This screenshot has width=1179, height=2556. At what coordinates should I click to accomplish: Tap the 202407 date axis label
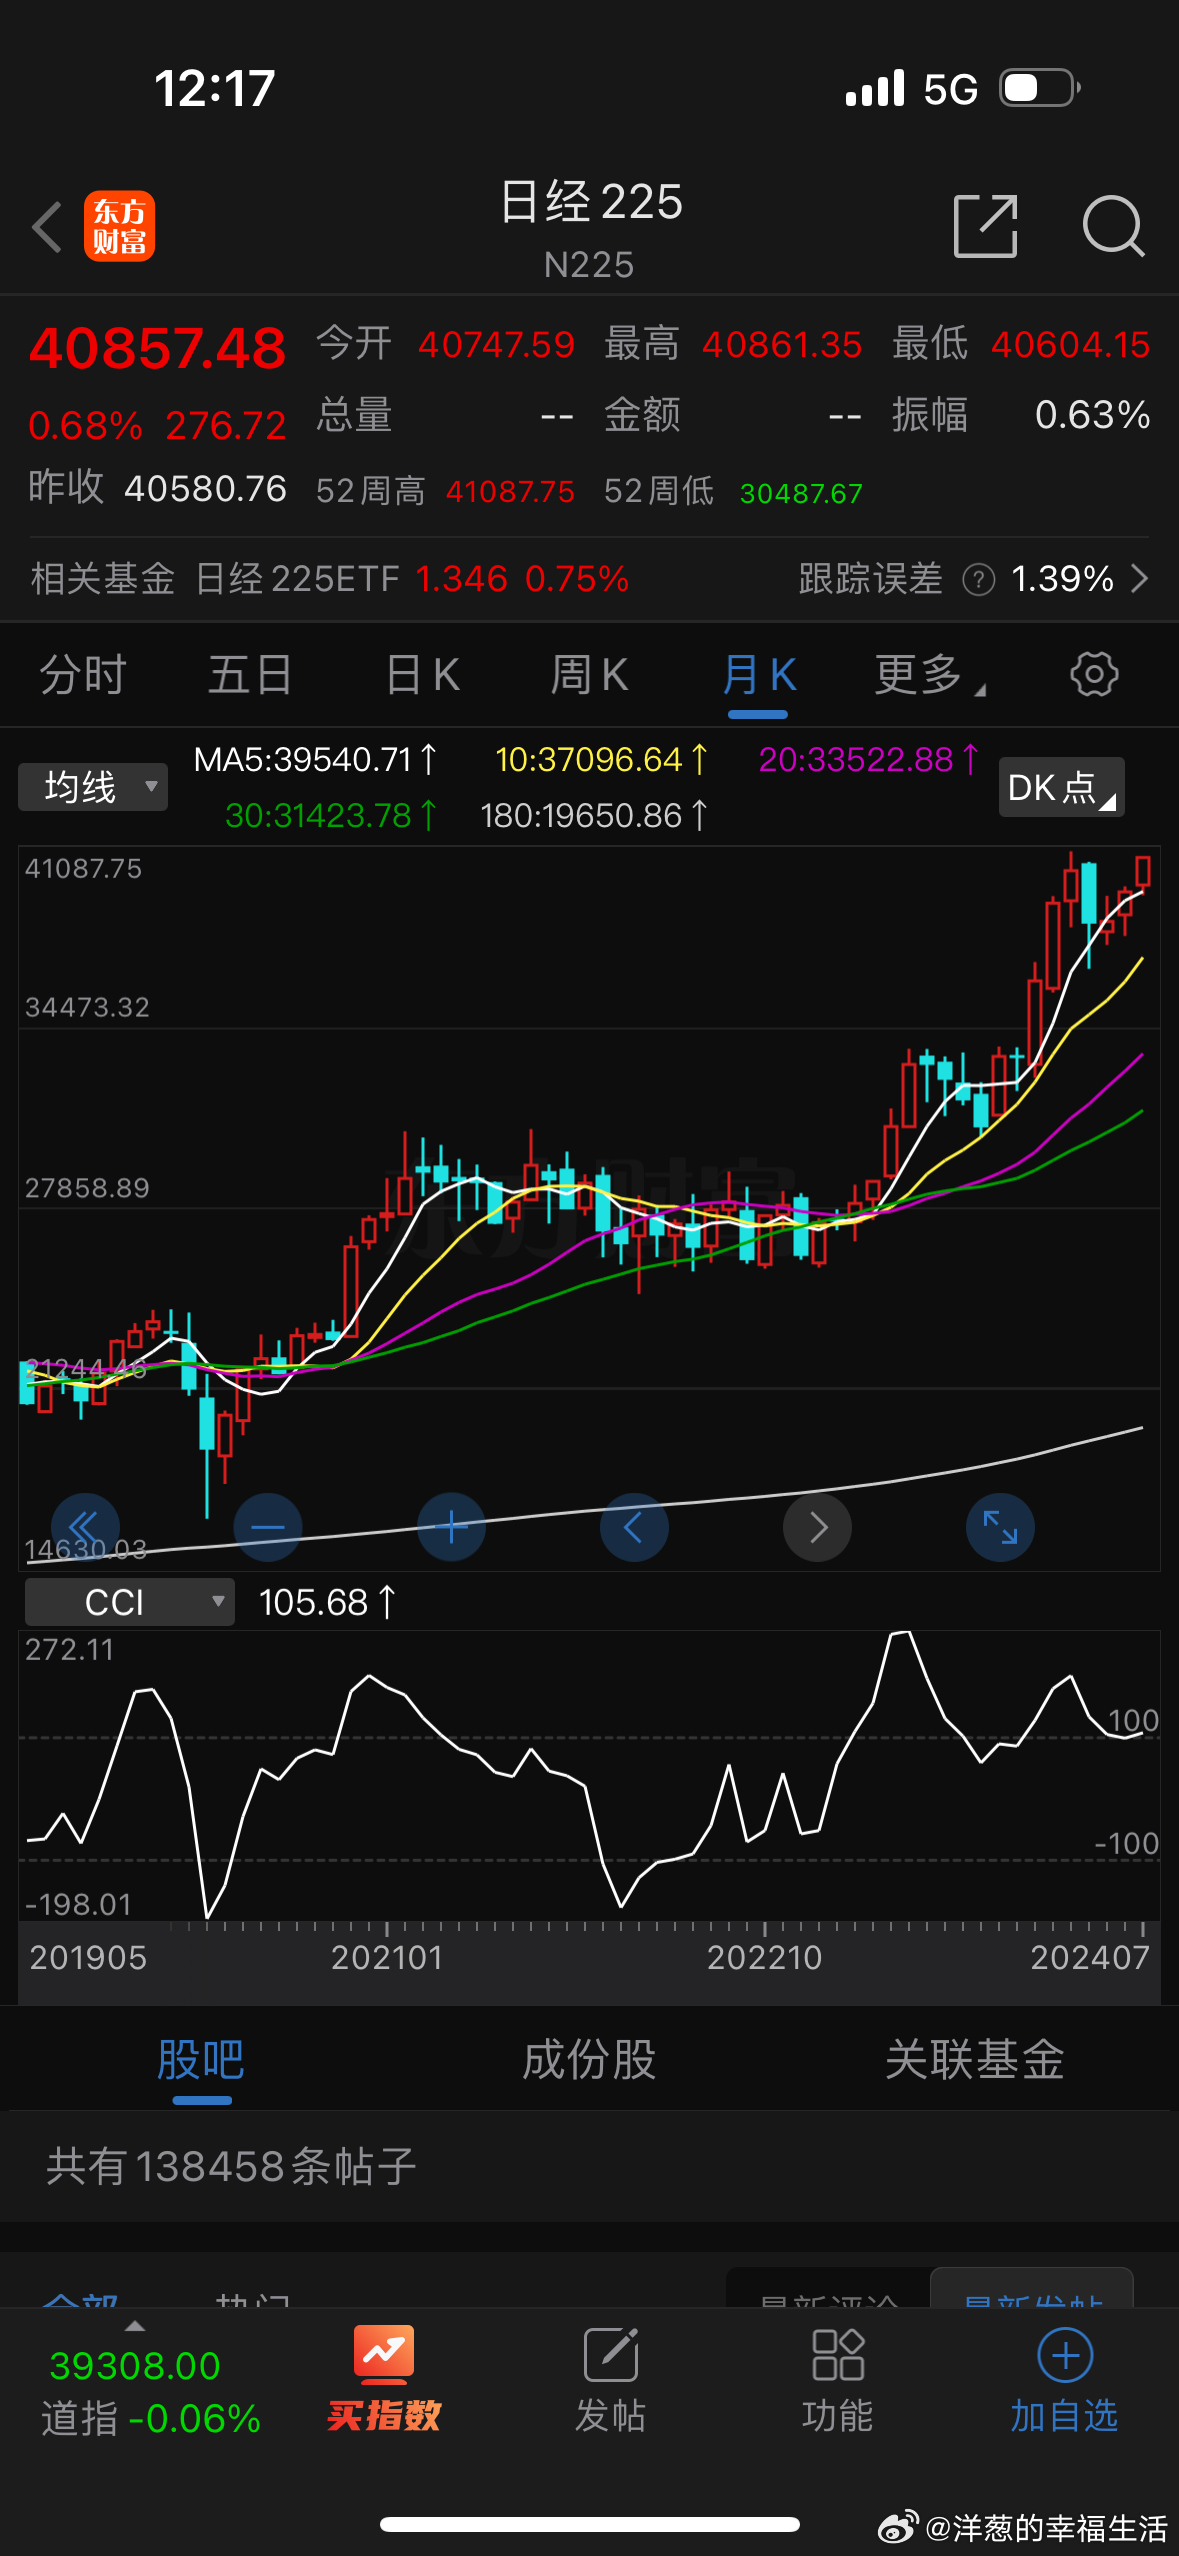pos(1091,1957)
